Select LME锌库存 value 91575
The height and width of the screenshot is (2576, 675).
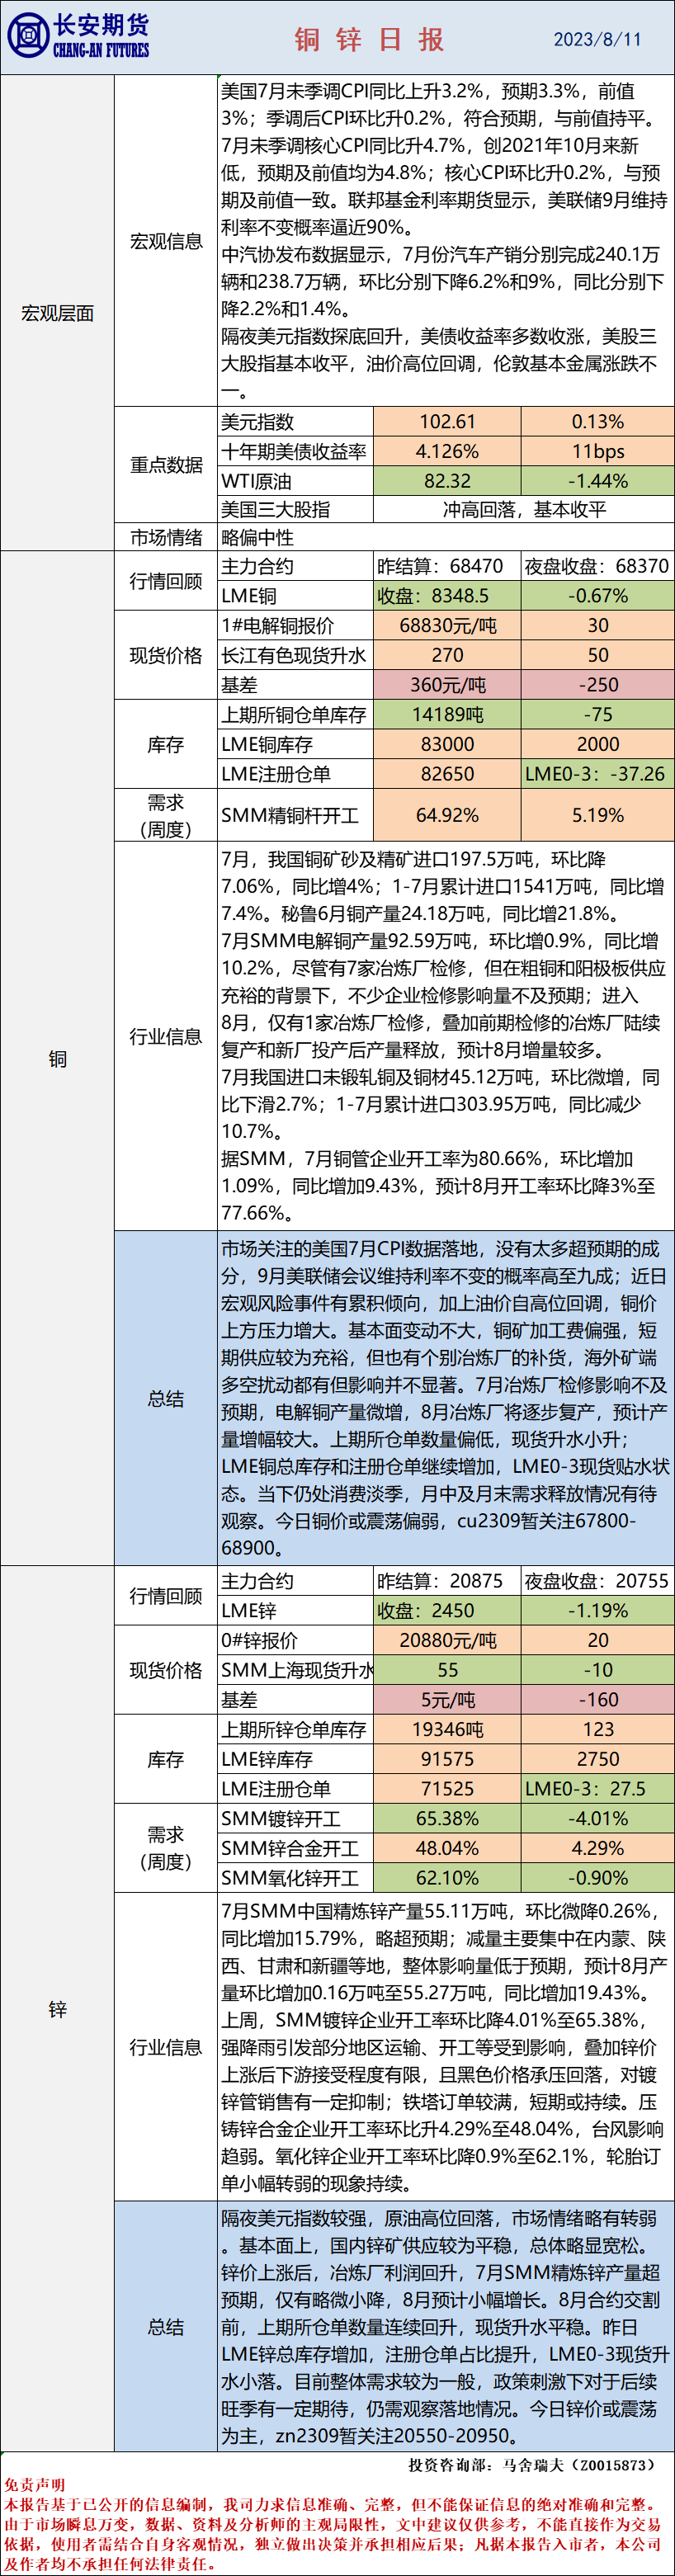pos(447,1759)
